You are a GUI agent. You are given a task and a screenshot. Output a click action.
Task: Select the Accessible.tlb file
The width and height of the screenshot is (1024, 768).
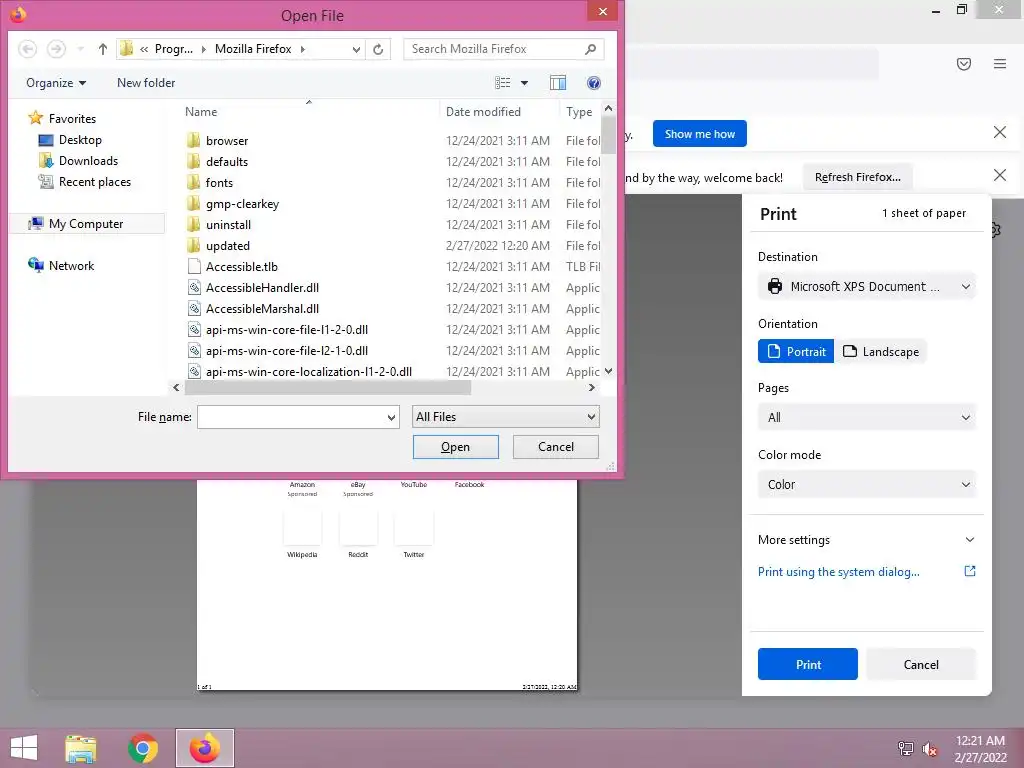tap(242, 267)
